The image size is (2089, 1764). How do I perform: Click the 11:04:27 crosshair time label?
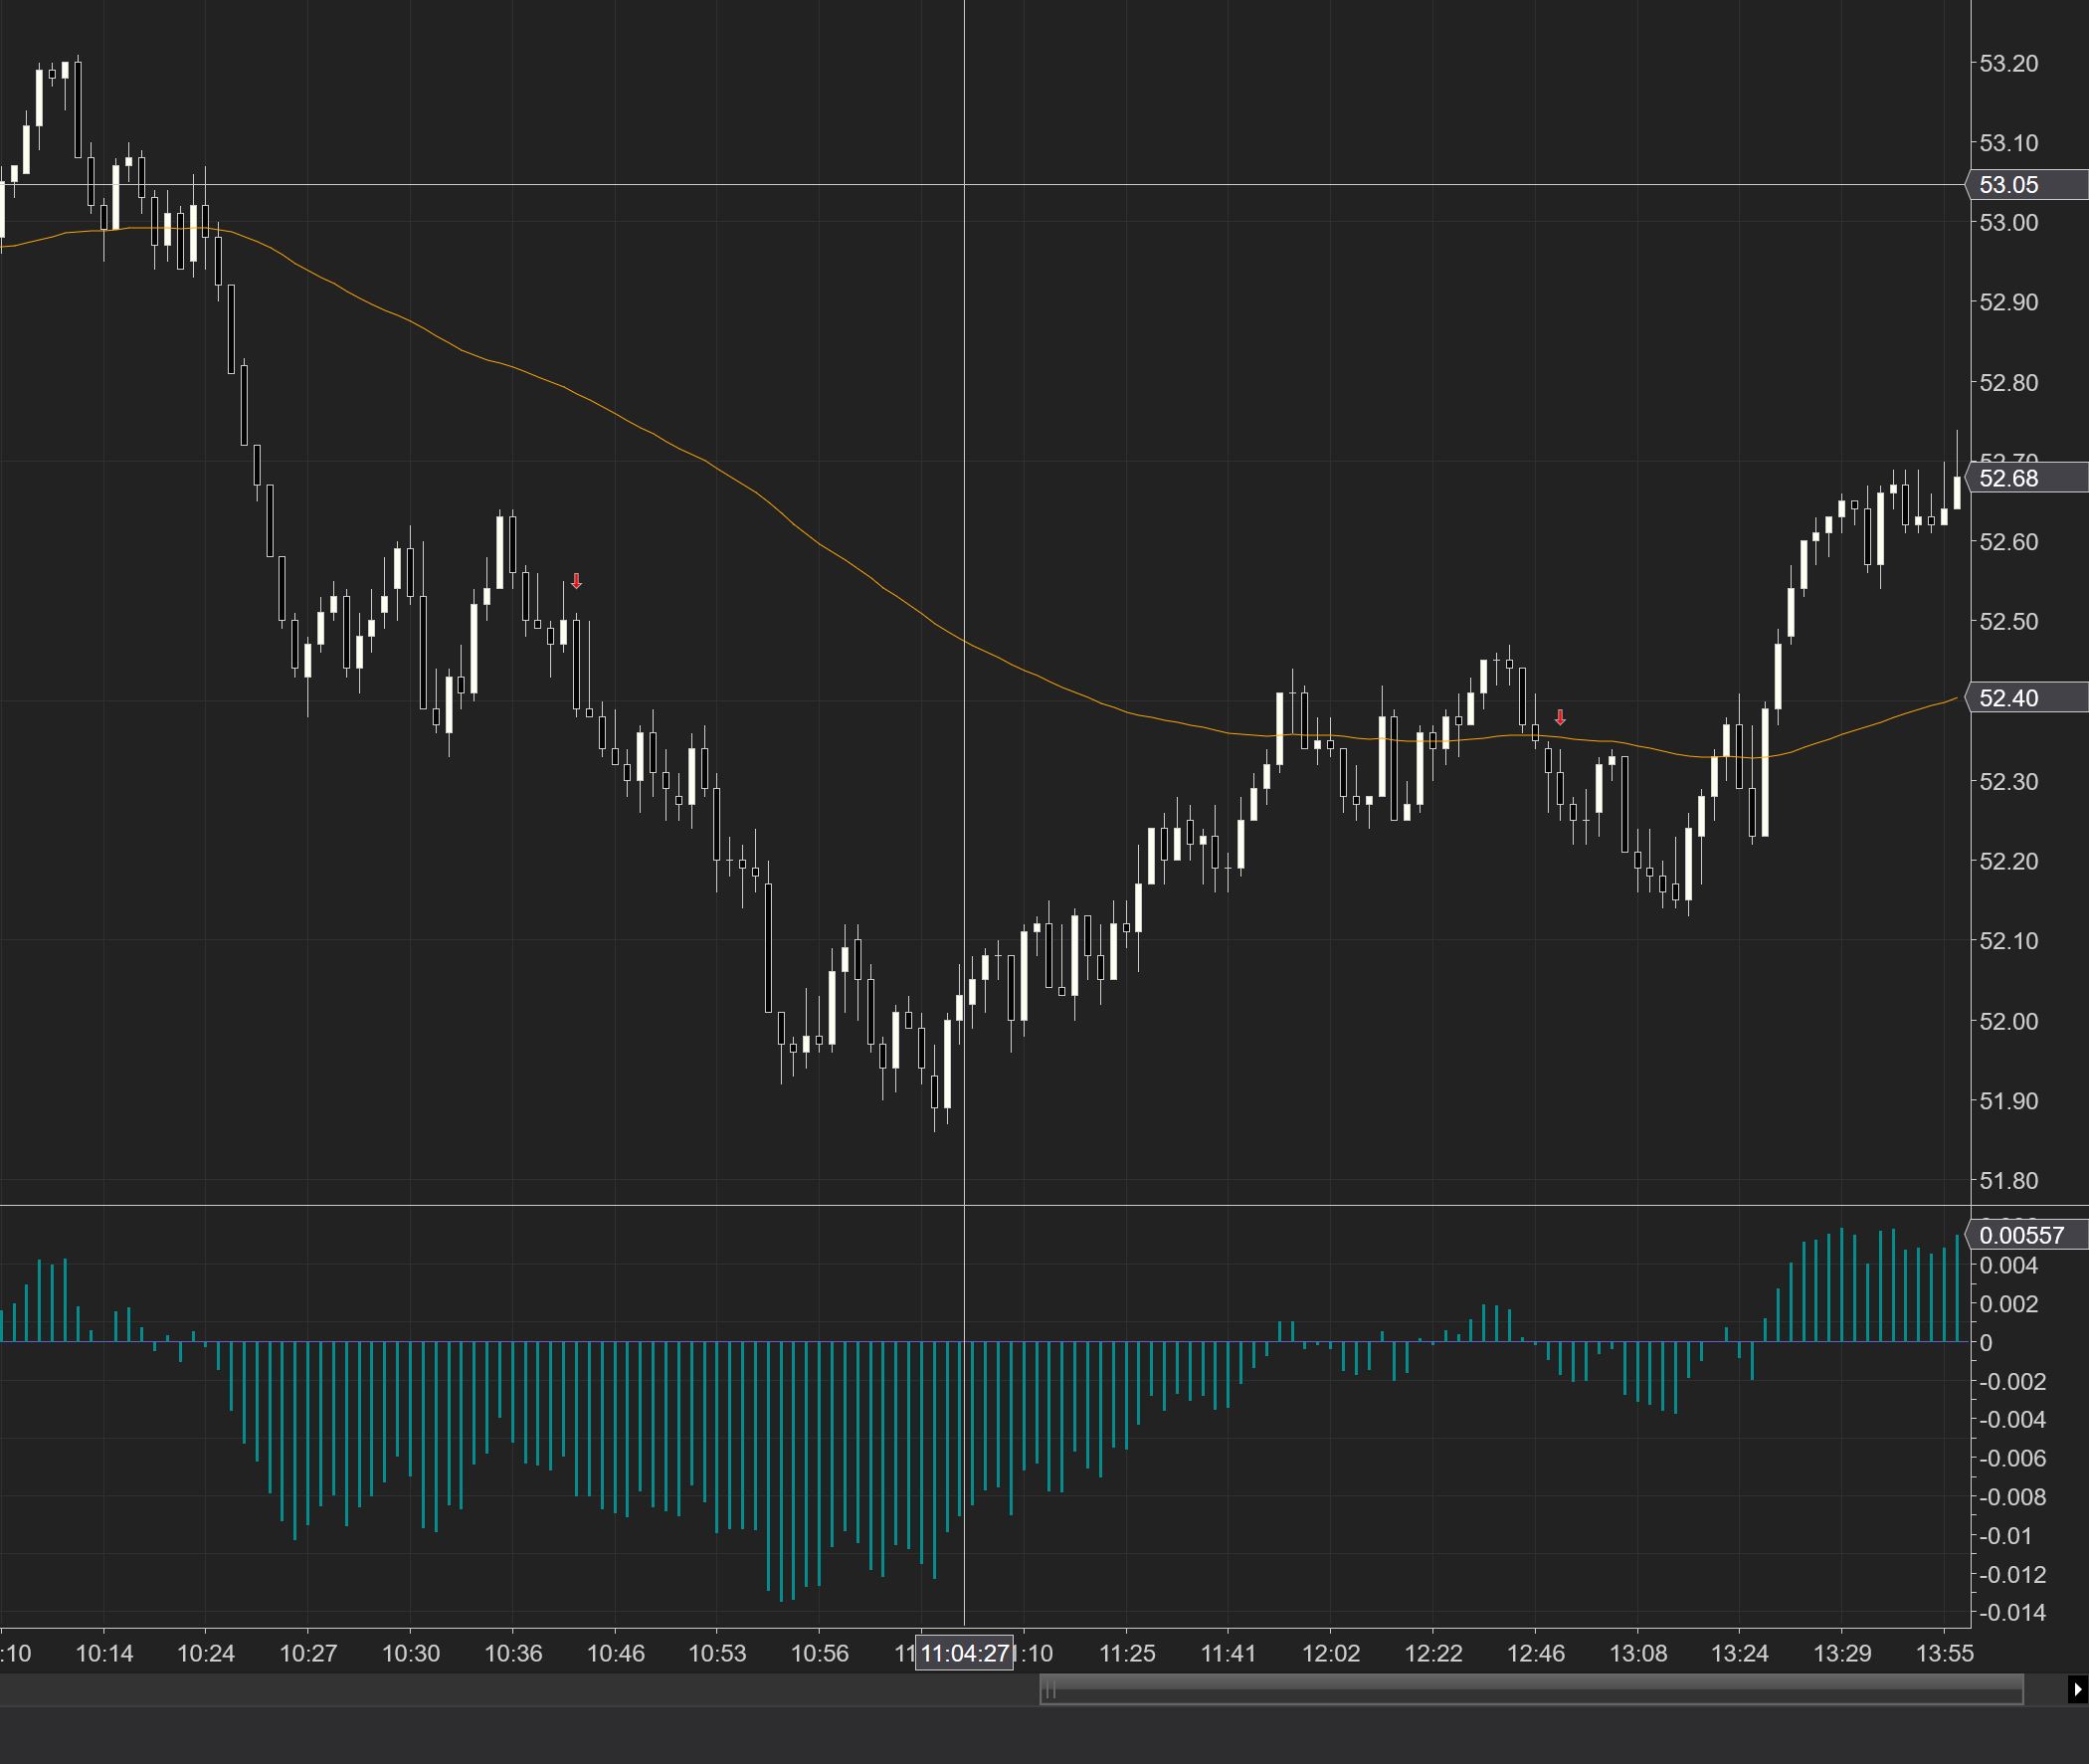pyautogui.click(x=964, y=1653)
